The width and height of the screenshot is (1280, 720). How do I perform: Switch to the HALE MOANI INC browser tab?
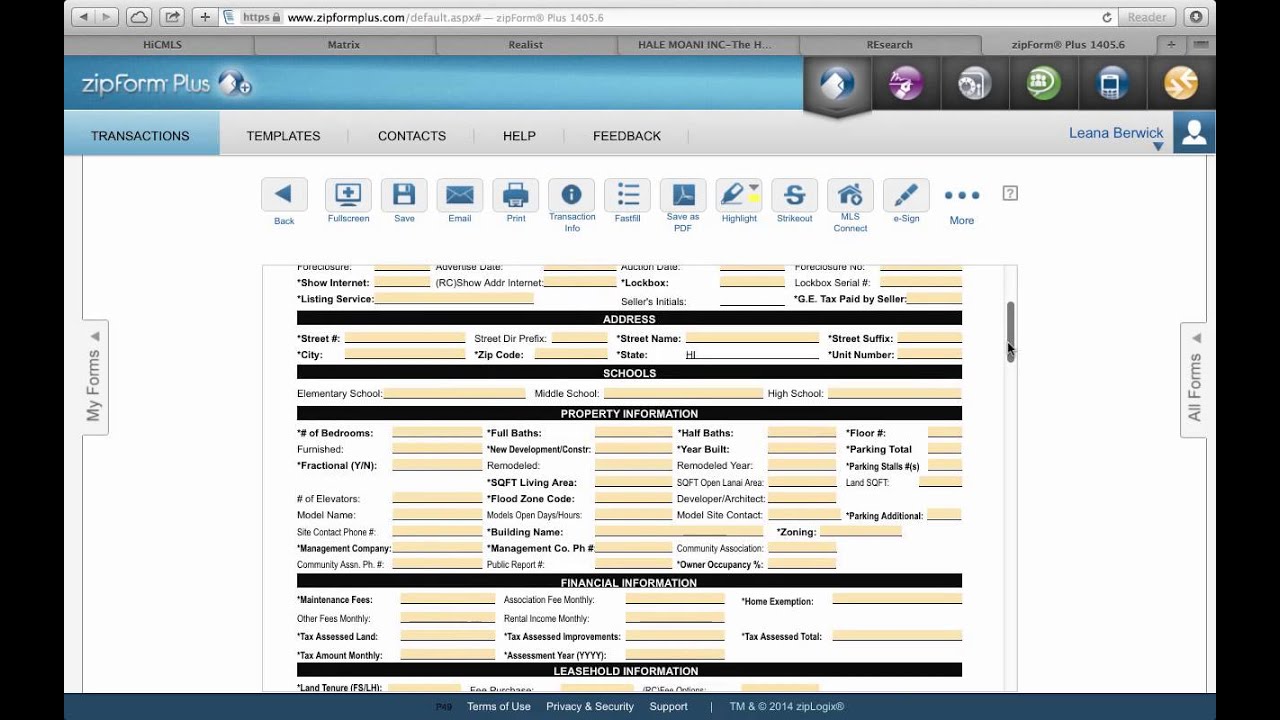[x=708, y=45]
